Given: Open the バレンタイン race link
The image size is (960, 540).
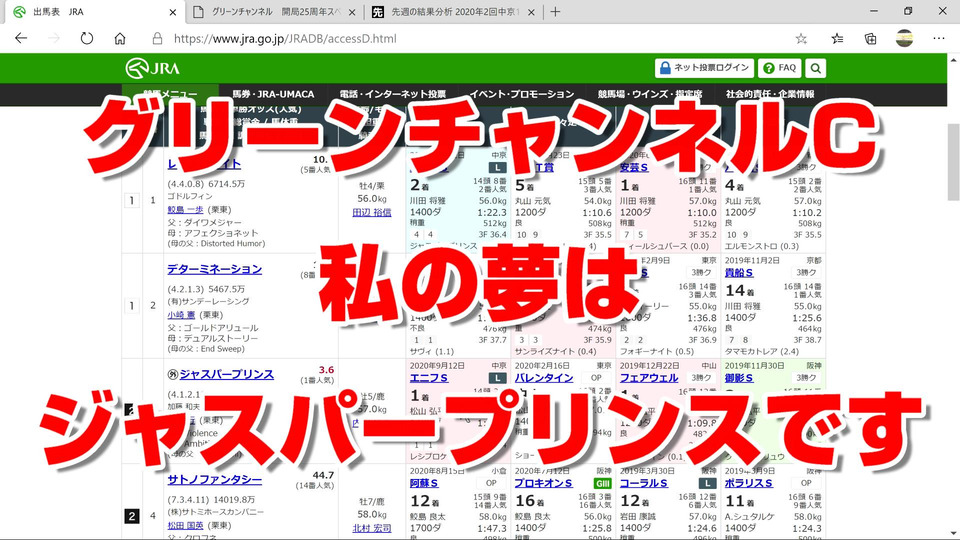Looking at the screenshot, I should [544, 378].
